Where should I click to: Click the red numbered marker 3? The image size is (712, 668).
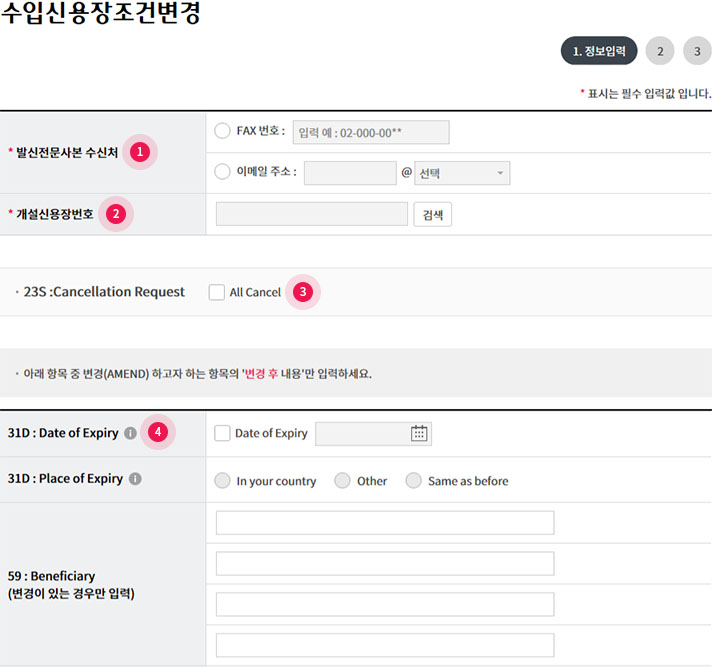pyautogui.click(x=302, y=292)
